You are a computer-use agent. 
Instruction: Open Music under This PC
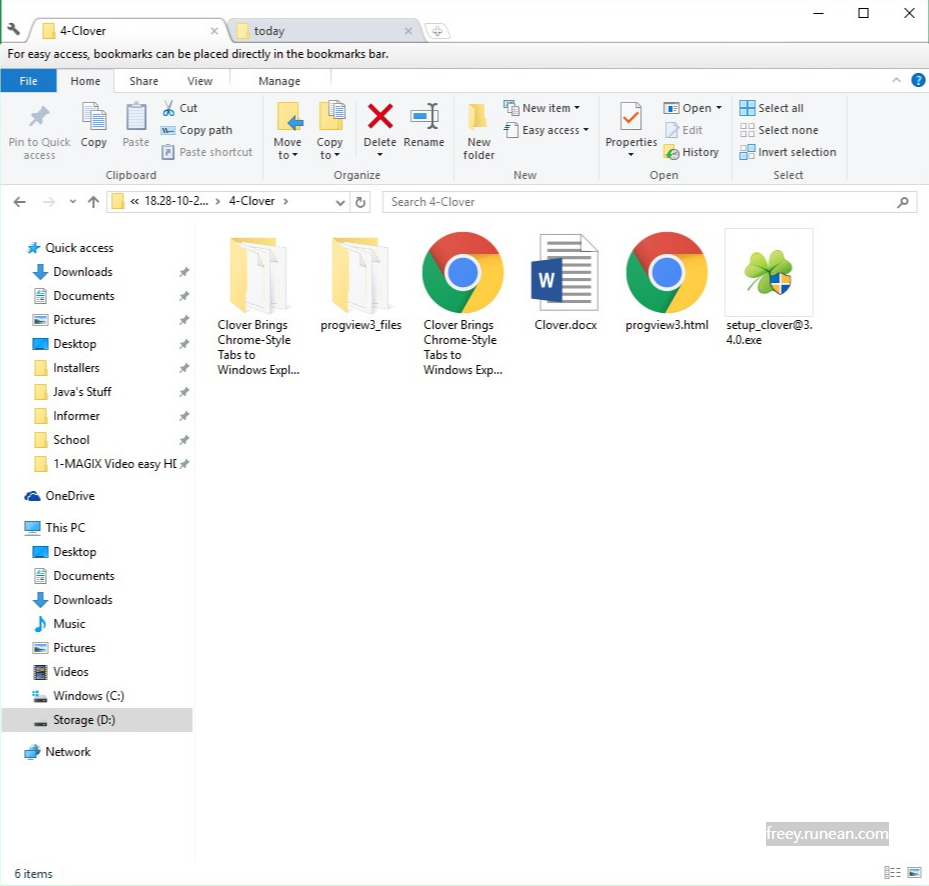click(69, 623)
